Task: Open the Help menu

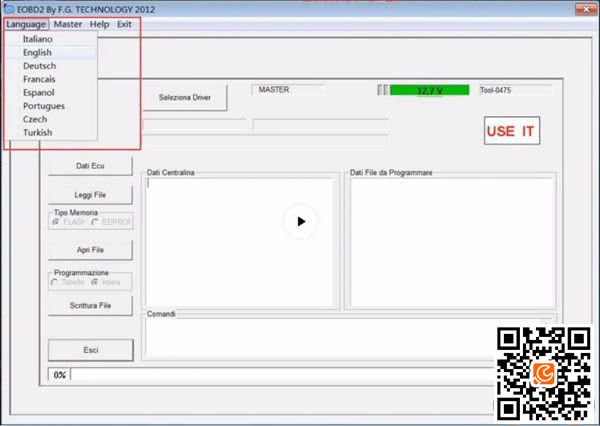Action: pyautogui.click(x=99, y=24)
